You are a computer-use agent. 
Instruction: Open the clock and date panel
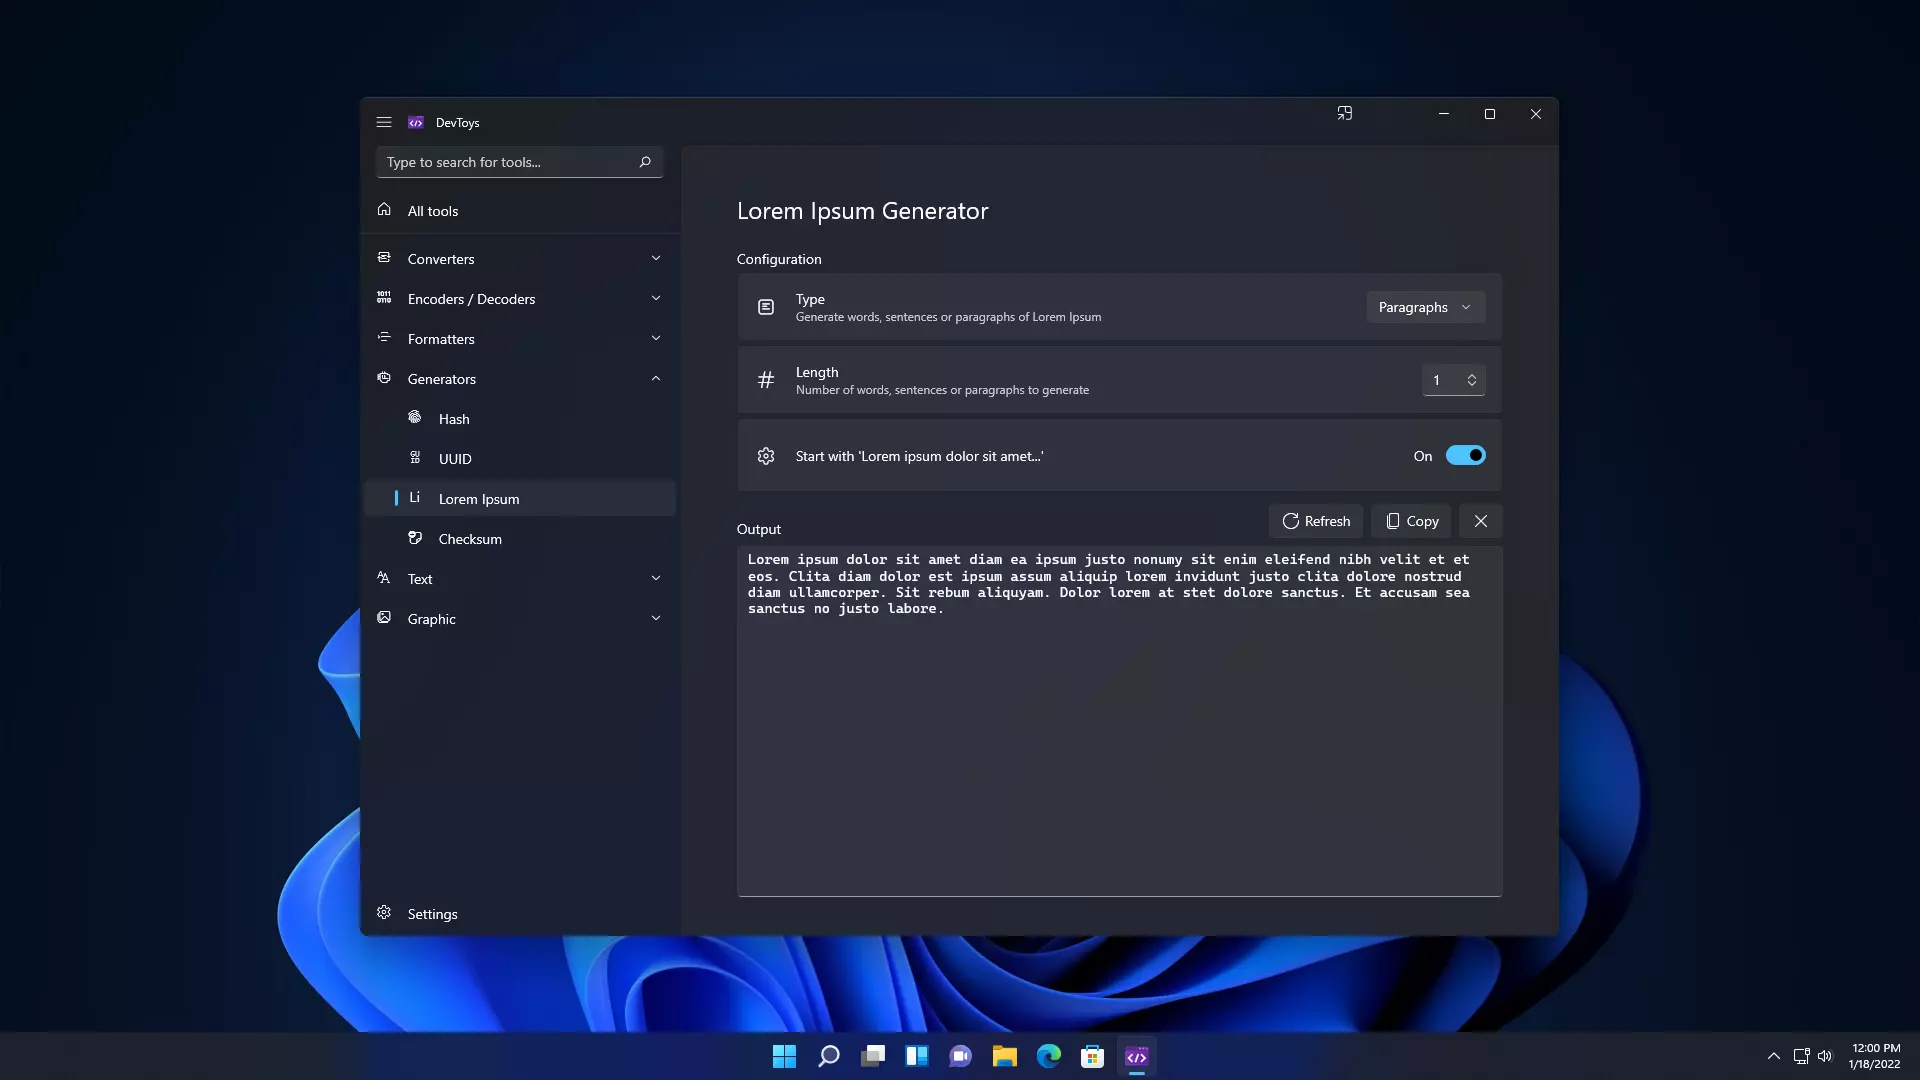coord(1874,1056)
